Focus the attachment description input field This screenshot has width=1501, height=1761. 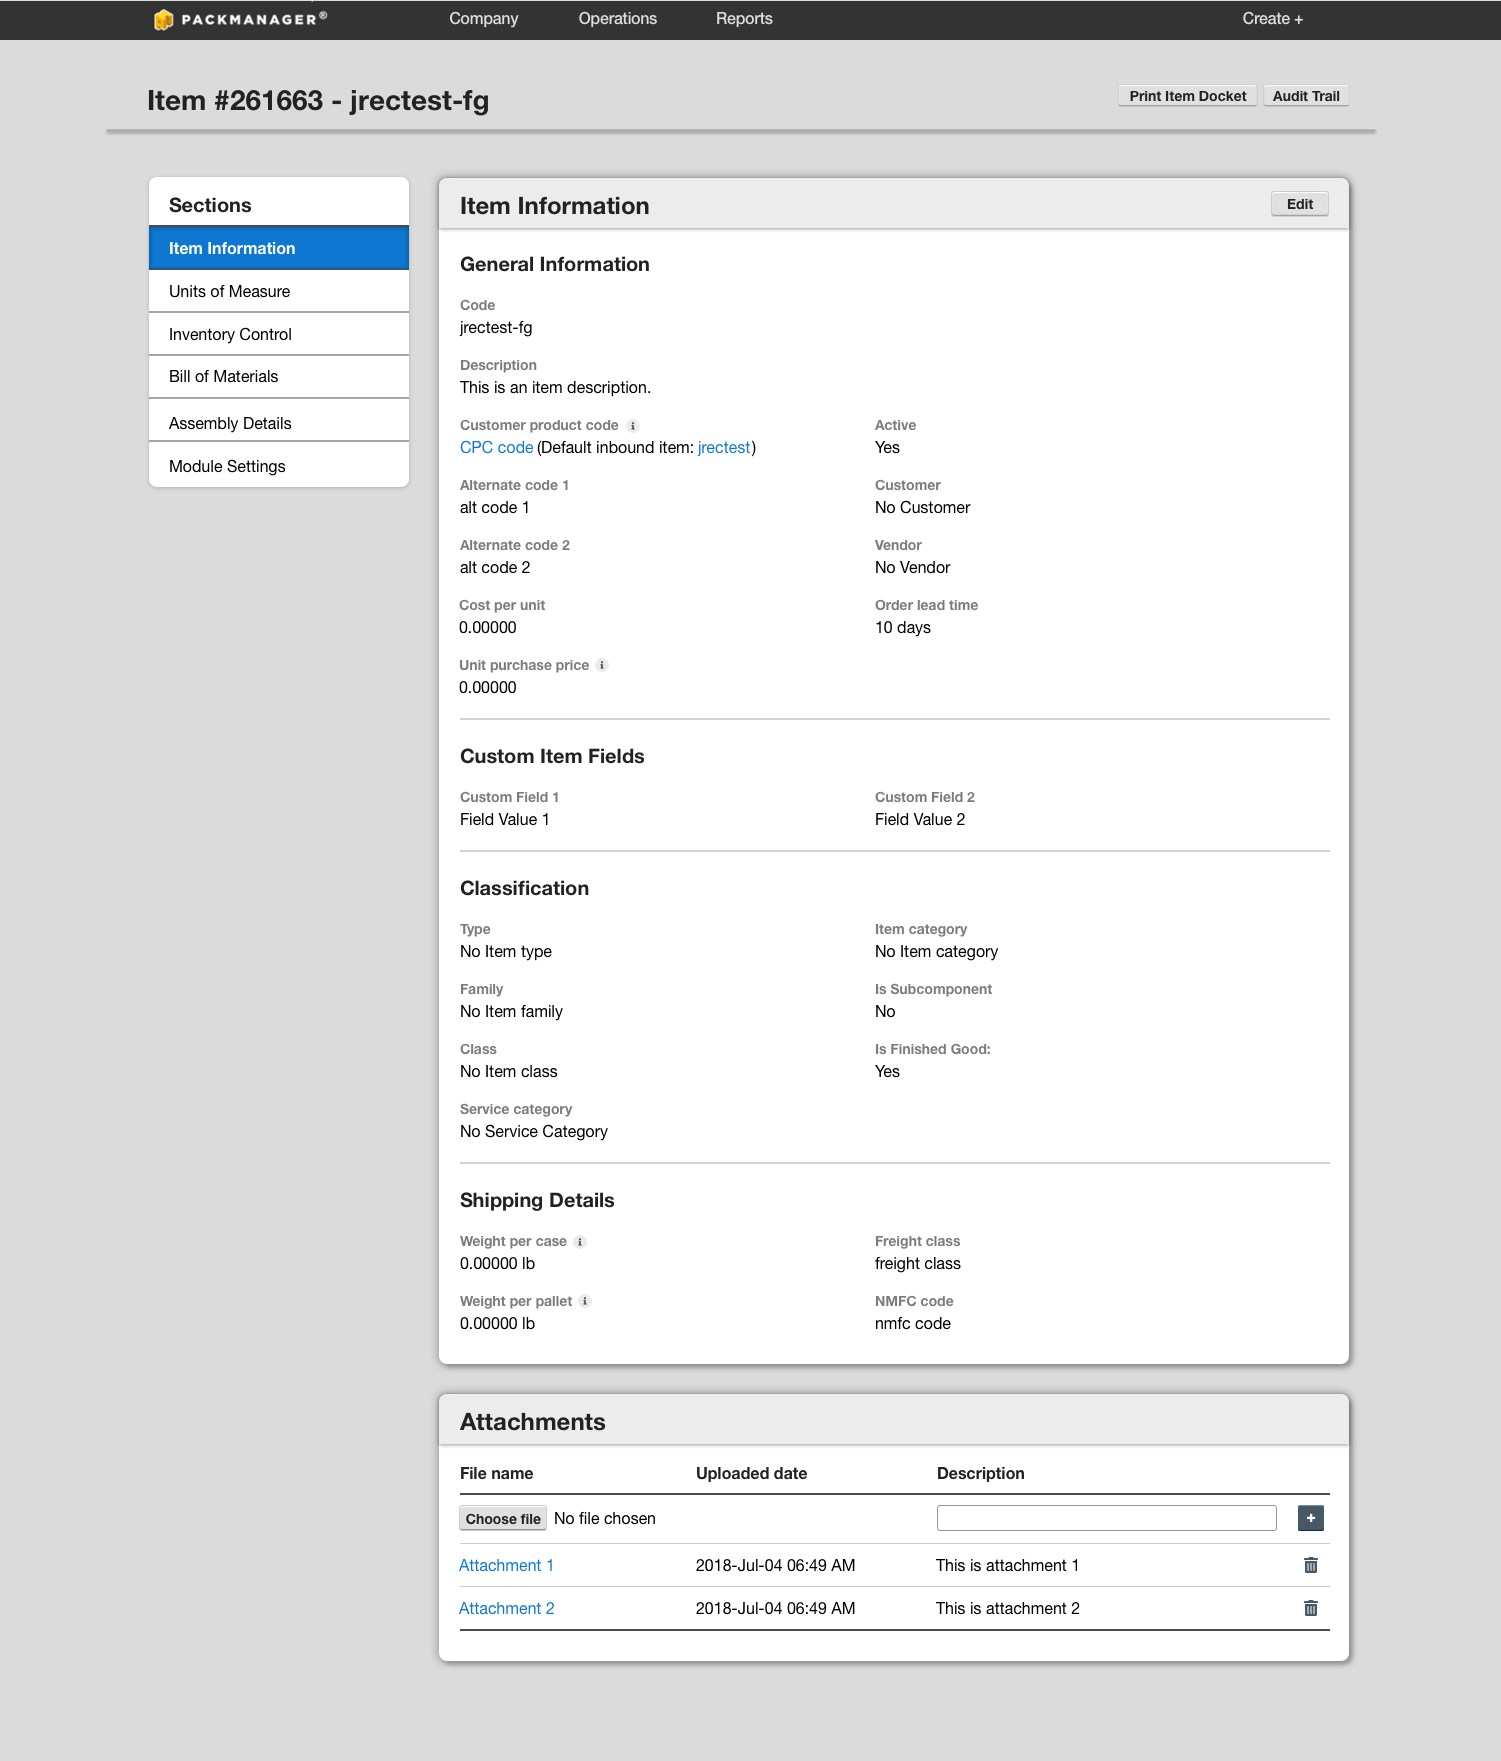pyautogui.click(x=1106, y=1518)
